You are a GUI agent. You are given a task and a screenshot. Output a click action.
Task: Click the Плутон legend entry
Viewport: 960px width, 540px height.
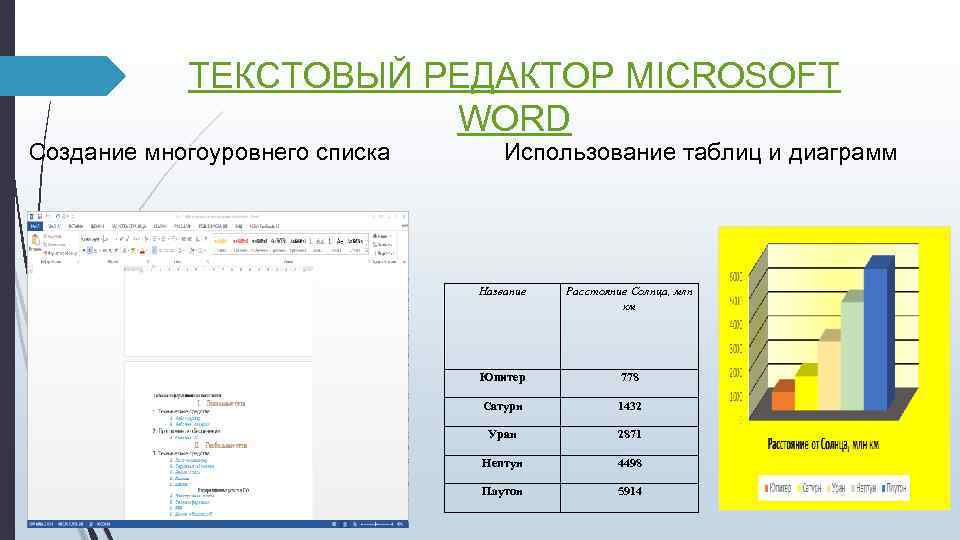(x=894, y=488)
